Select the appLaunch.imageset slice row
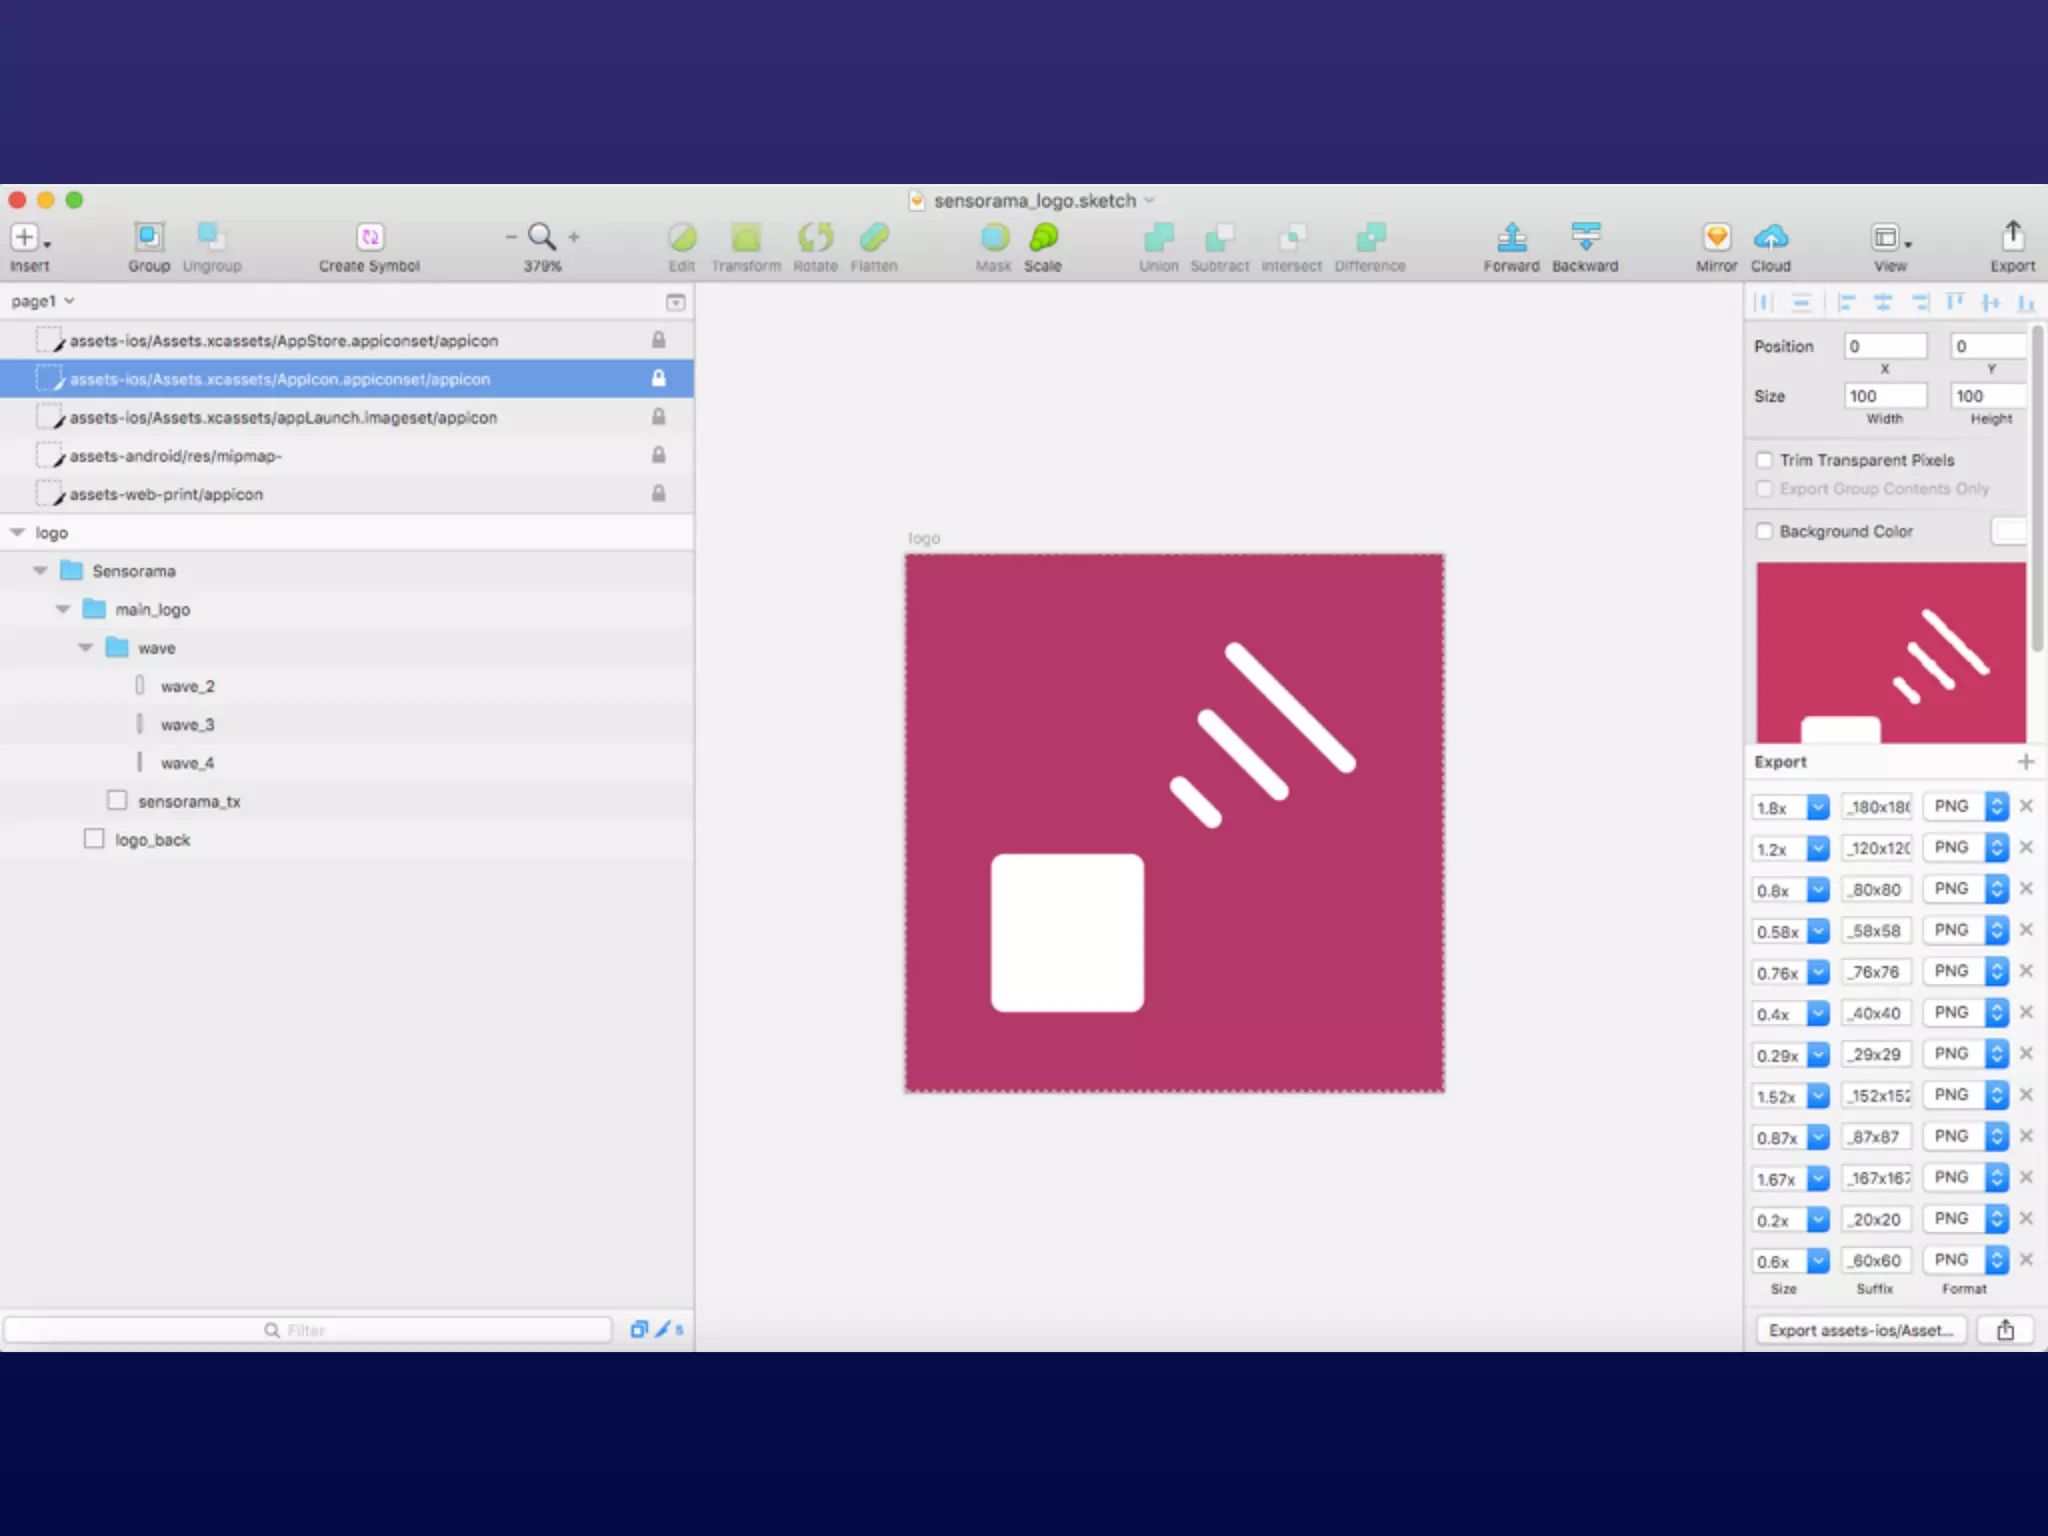This screenshot has width=2048, height=1536. 283,418
